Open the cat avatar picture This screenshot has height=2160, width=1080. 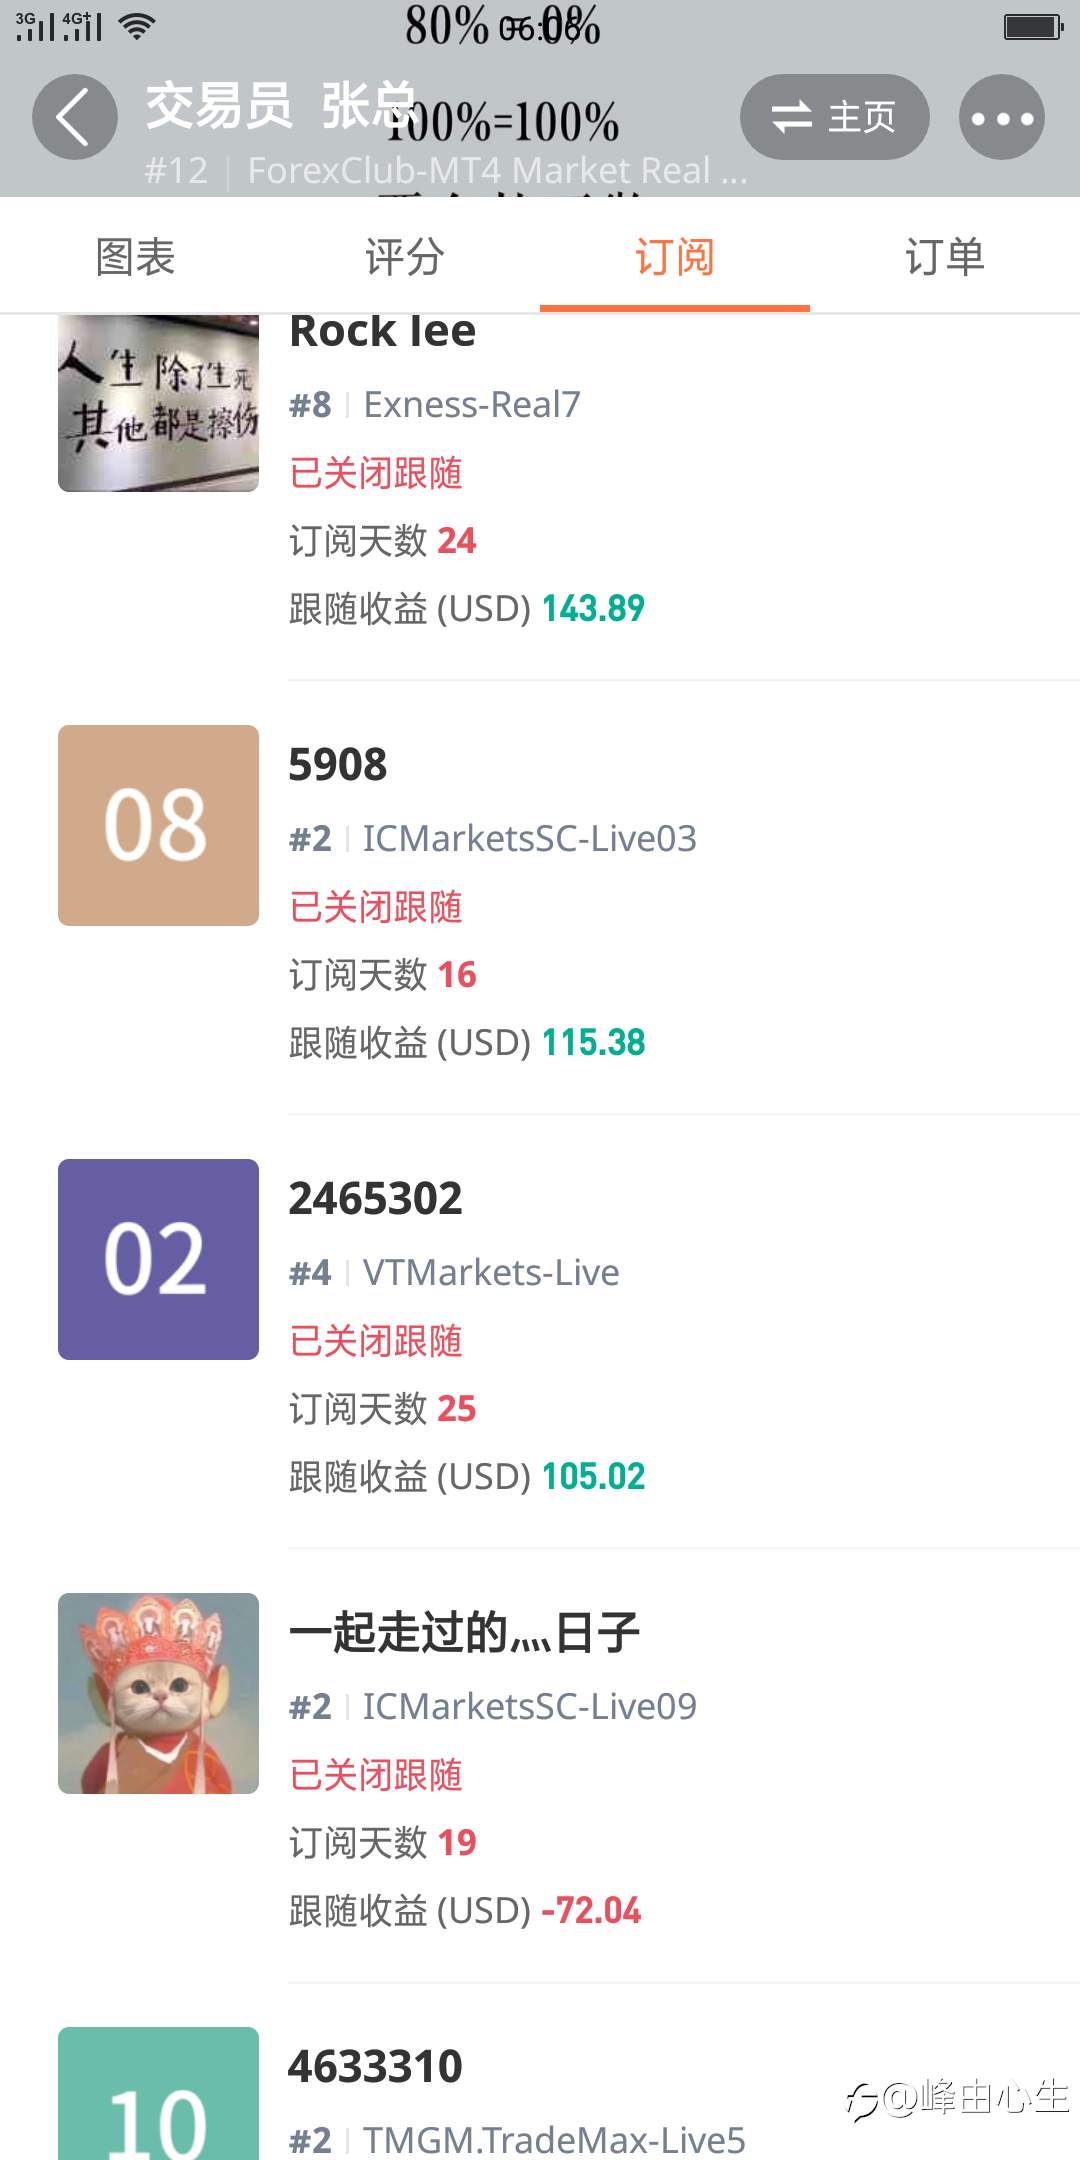(x=158, y=1693)
